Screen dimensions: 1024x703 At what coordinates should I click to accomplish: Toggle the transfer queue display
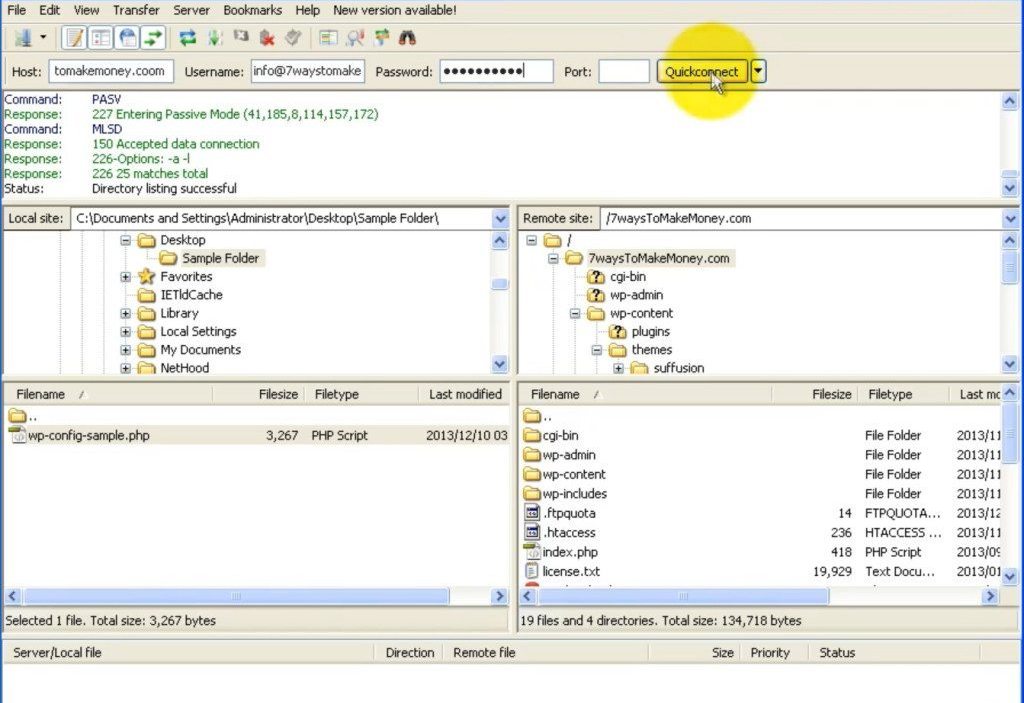pos(152,39)
